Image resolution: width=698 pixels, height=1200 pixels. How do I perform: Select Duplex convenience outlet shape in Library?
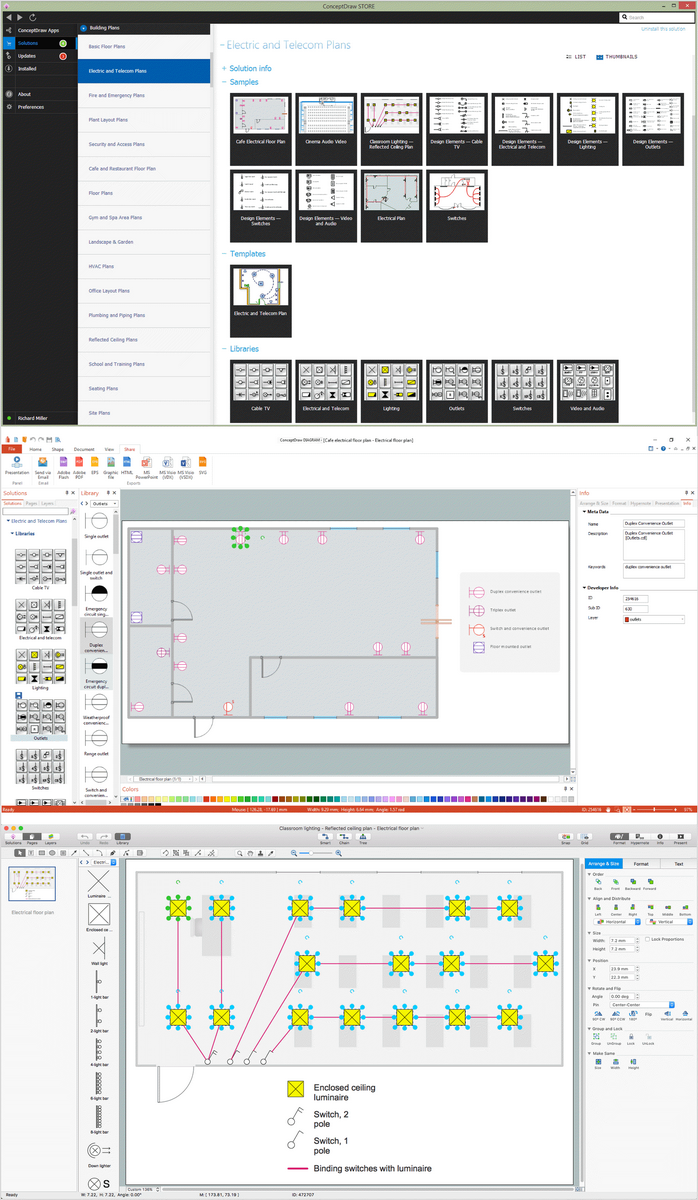click(96, 635)
